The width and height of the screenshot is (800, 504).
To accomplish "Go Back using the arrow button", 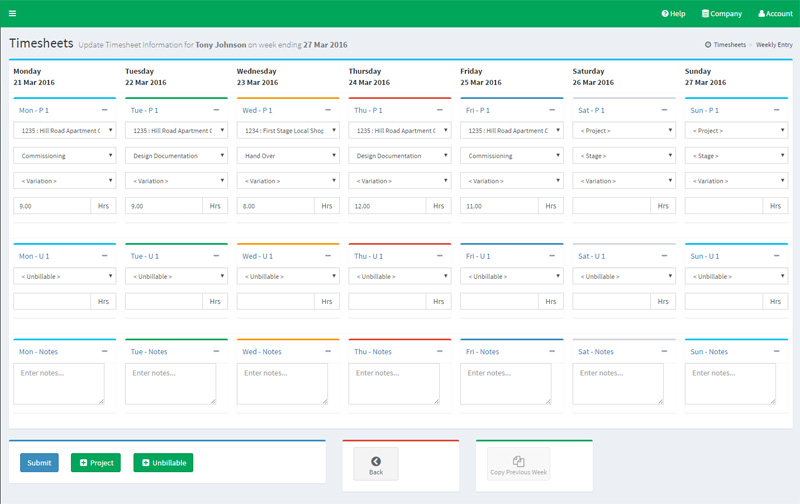I will pyautogui.click(x=376, y=464).
